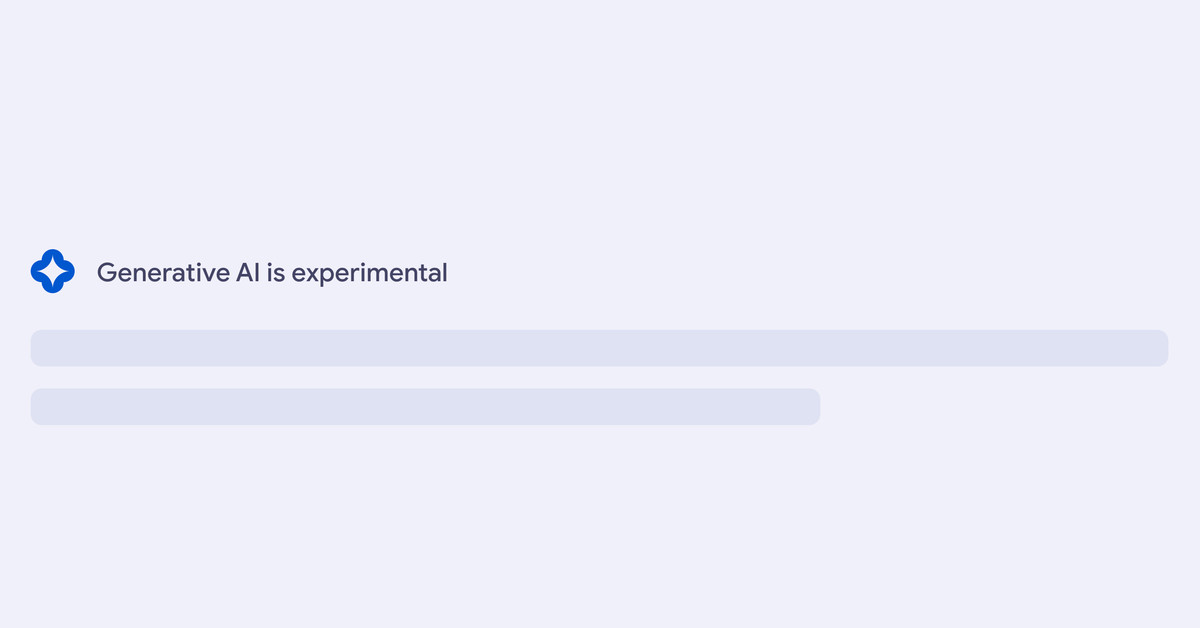Click the top grey loading strip
The width and height of the screenshot is (1200, 628).
[599, 348]
